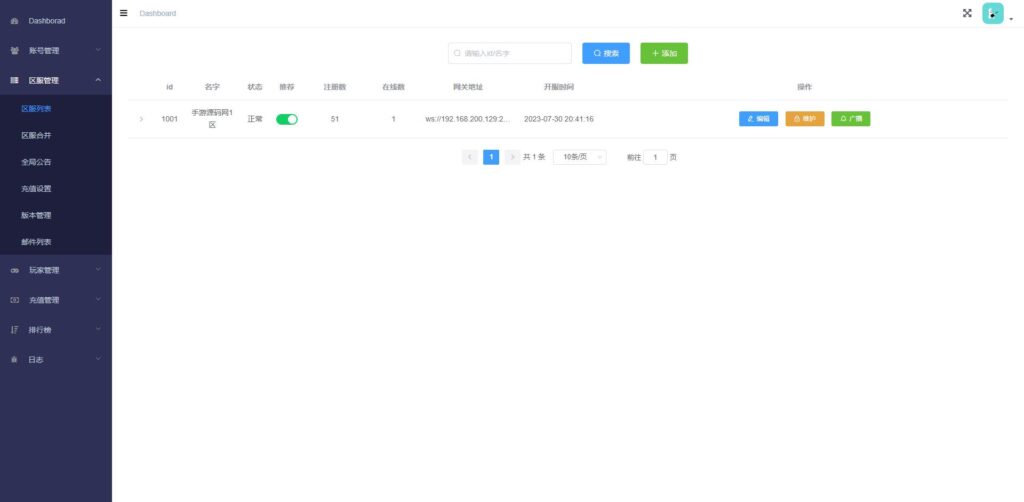Click the 在线数 column header

(x=393, y=87)
